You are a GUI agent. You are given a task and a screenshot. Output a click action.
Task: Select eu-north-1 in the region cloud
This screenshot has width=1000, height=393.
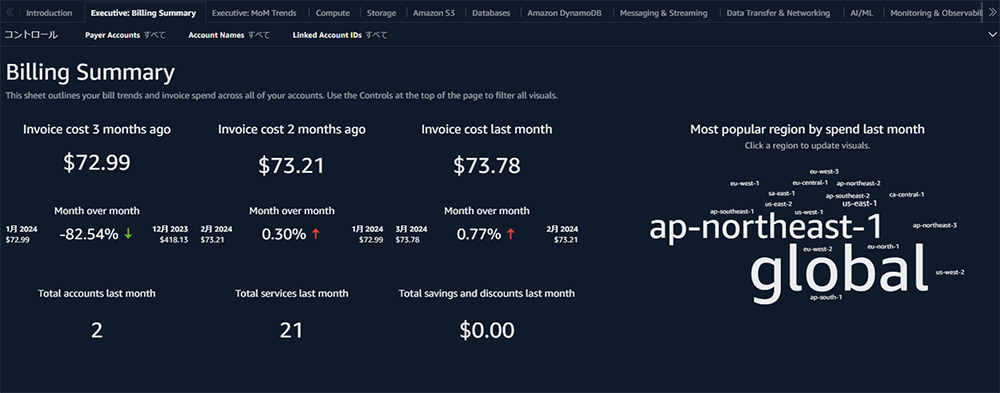883,246
